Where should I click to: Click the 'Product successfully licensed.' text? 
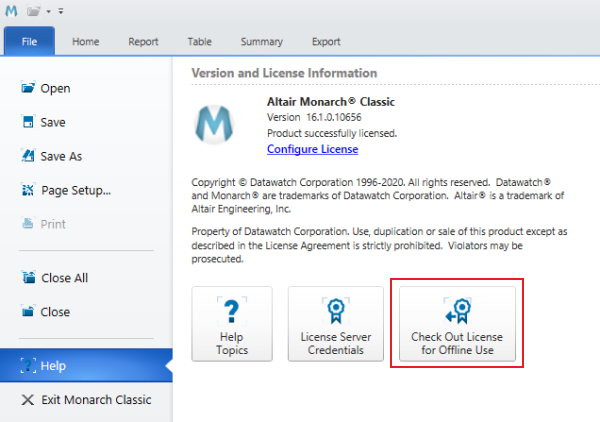(332, 133)
